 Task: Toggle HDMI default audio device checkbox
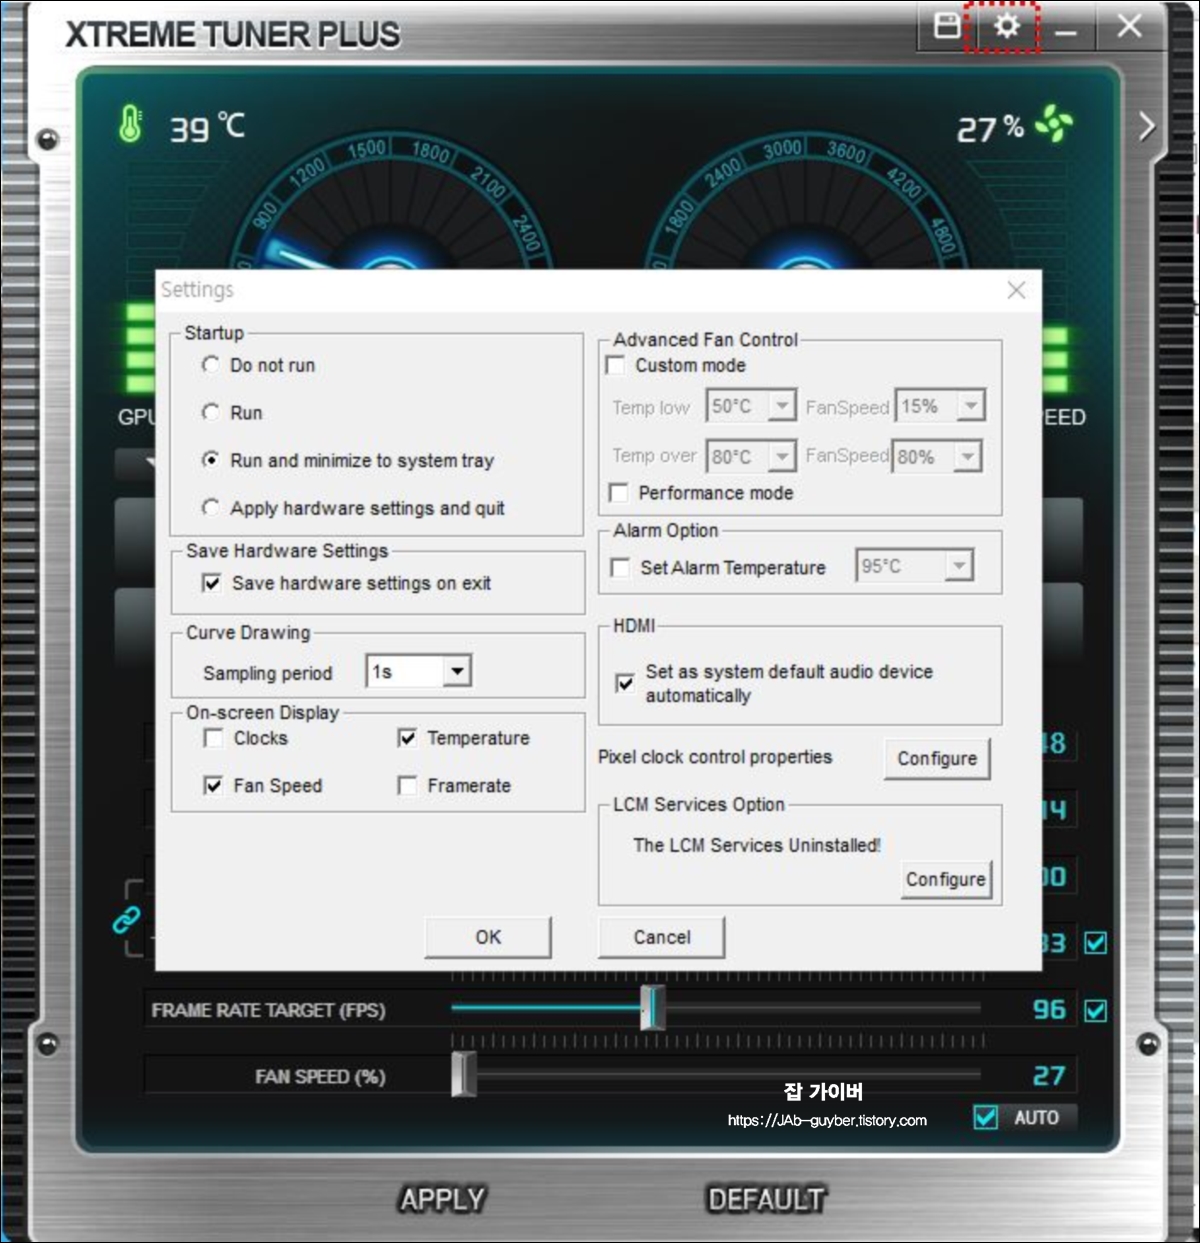click(x=625, y=683)
